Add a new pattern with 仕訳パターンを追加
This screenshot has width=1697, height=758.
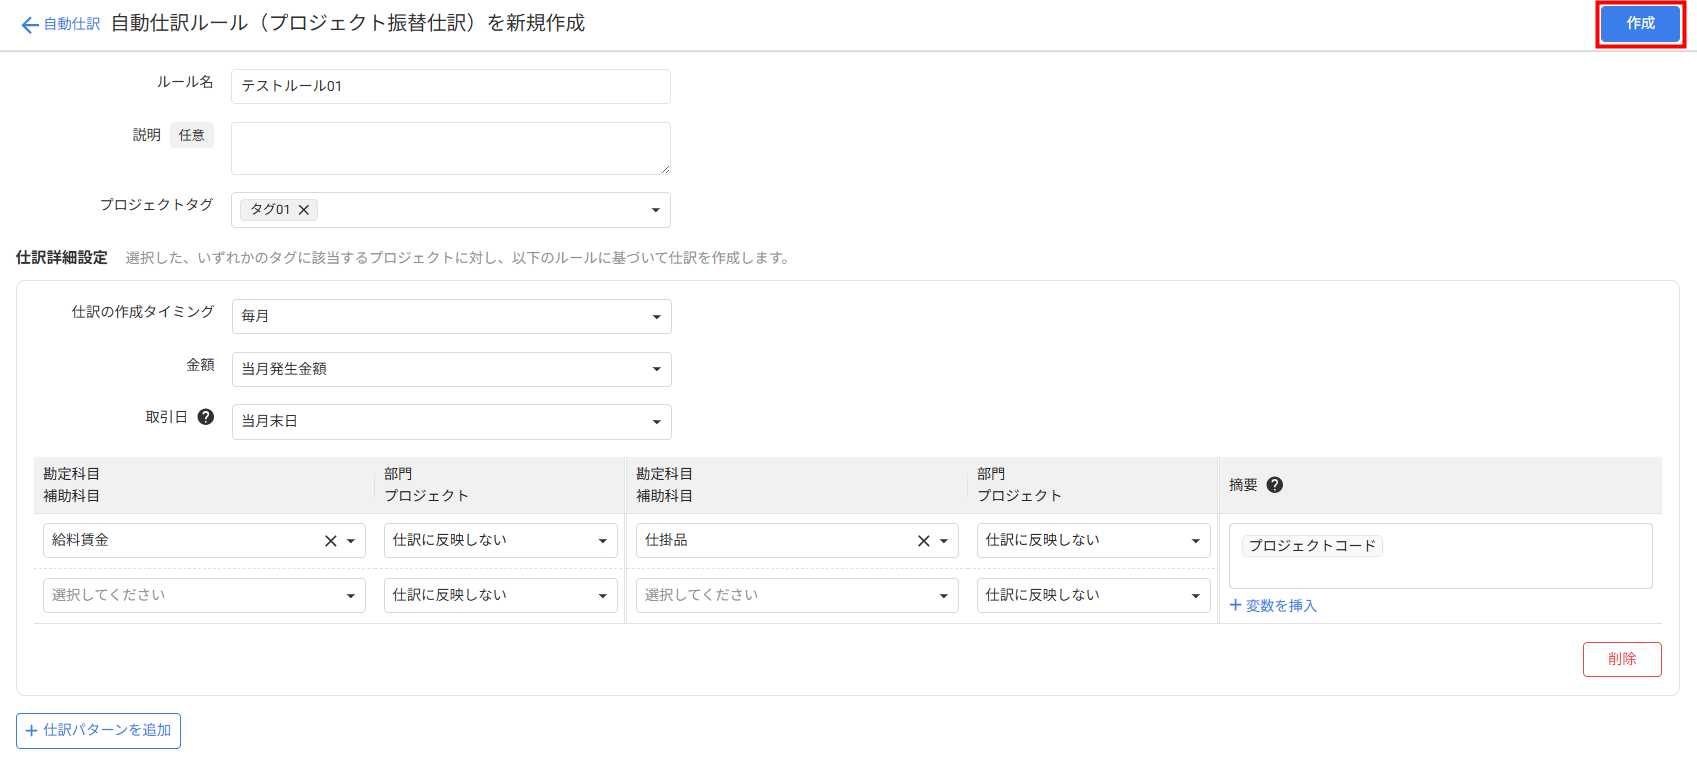tap(98, 731)
